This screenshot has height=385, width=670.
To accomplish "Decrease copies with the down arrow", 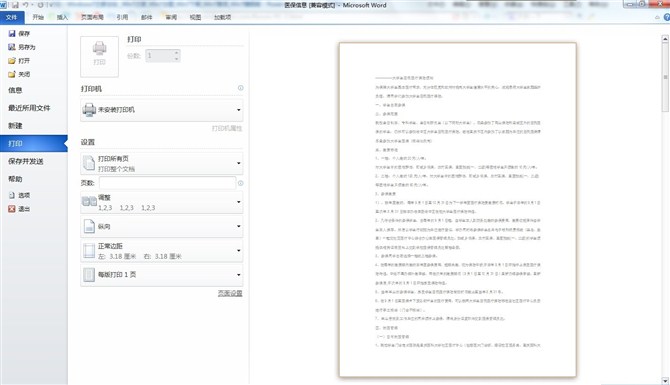I will coord(176,59).
